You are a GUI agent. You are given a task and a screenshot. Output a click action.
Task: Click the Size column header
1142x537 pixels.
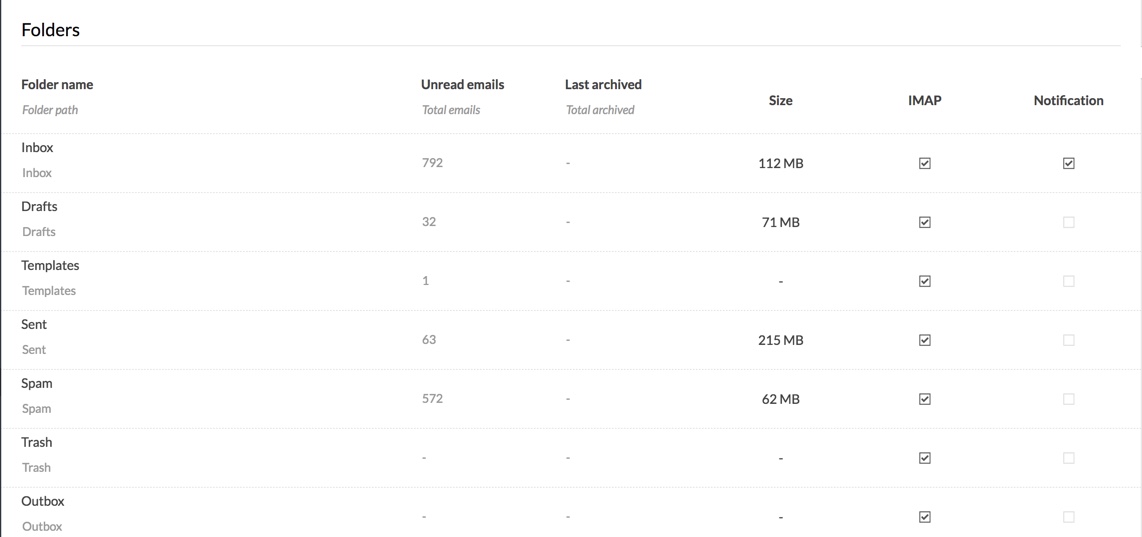pyautogui.click(x=780, y=101)
